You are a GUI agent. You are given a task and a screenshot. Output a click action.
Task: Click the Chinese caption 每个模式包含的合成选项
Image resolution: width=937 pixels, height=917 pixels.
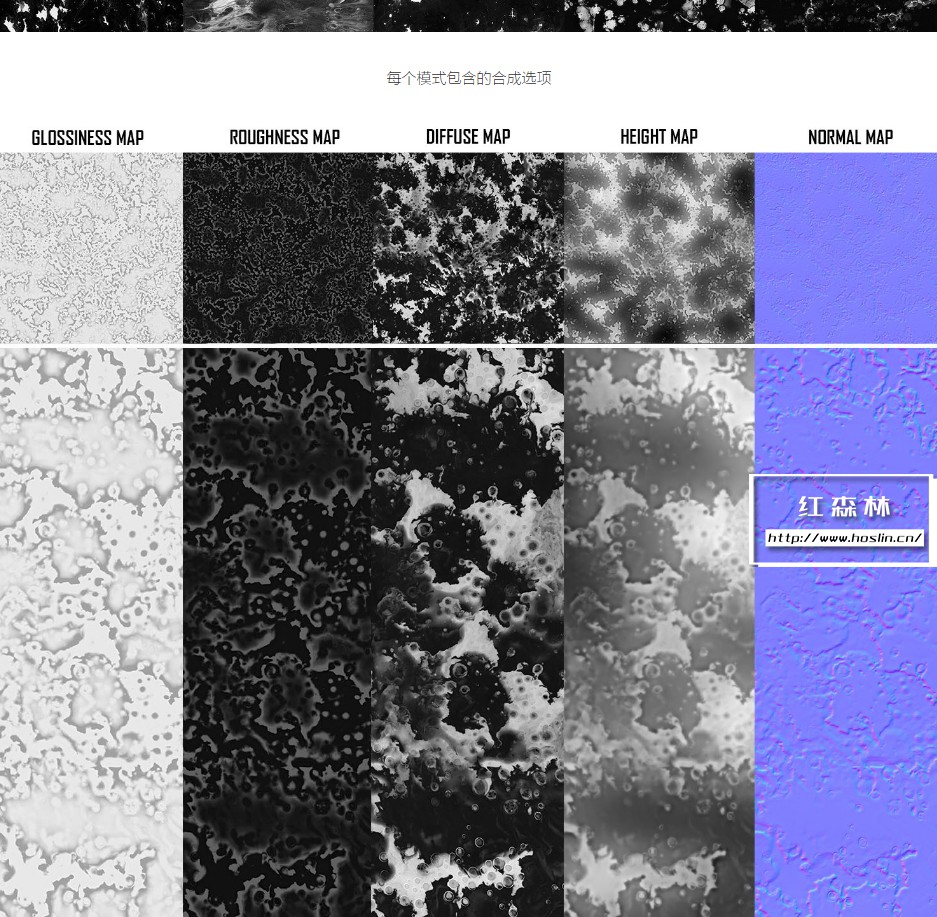tap(468, 78)
